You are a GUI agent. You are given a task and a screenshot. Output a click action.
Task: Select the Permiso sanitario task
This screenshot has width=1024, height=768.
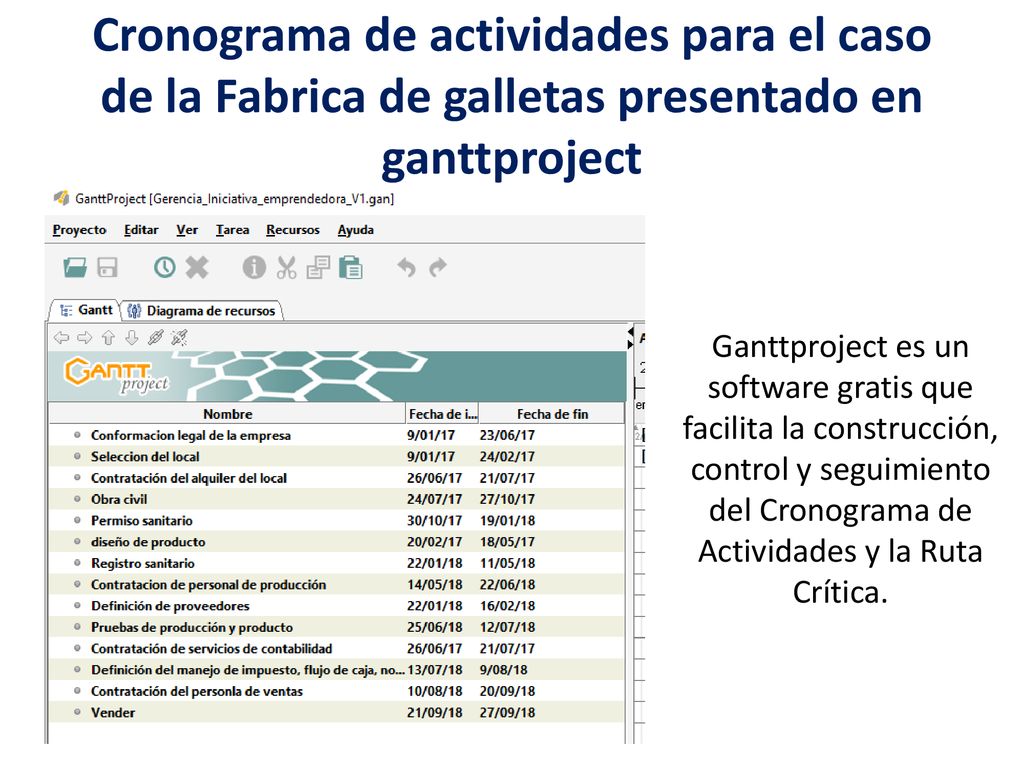coord(142,520)
